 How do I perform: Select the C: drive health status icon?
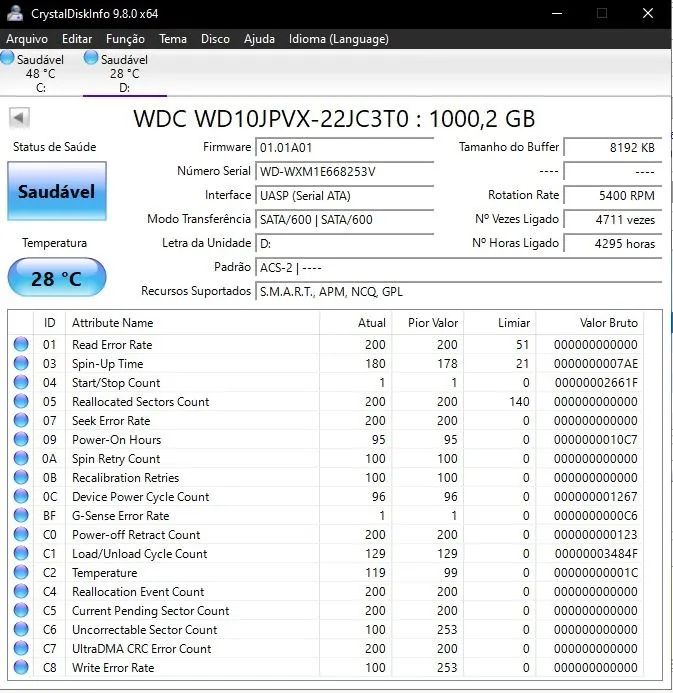[x=7, y=58]
